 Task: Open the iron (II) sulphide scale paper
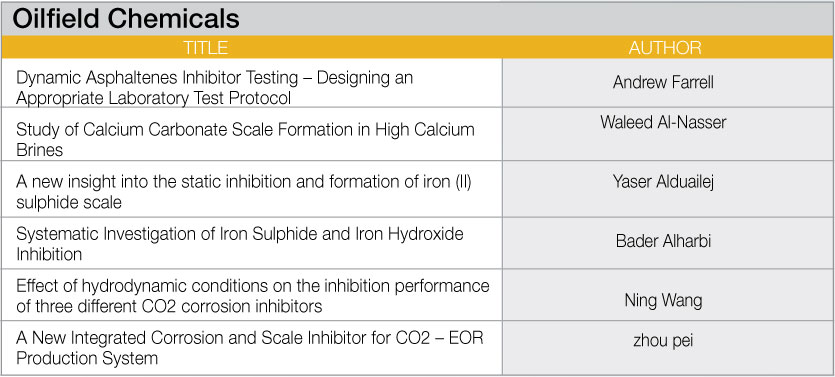244,192
